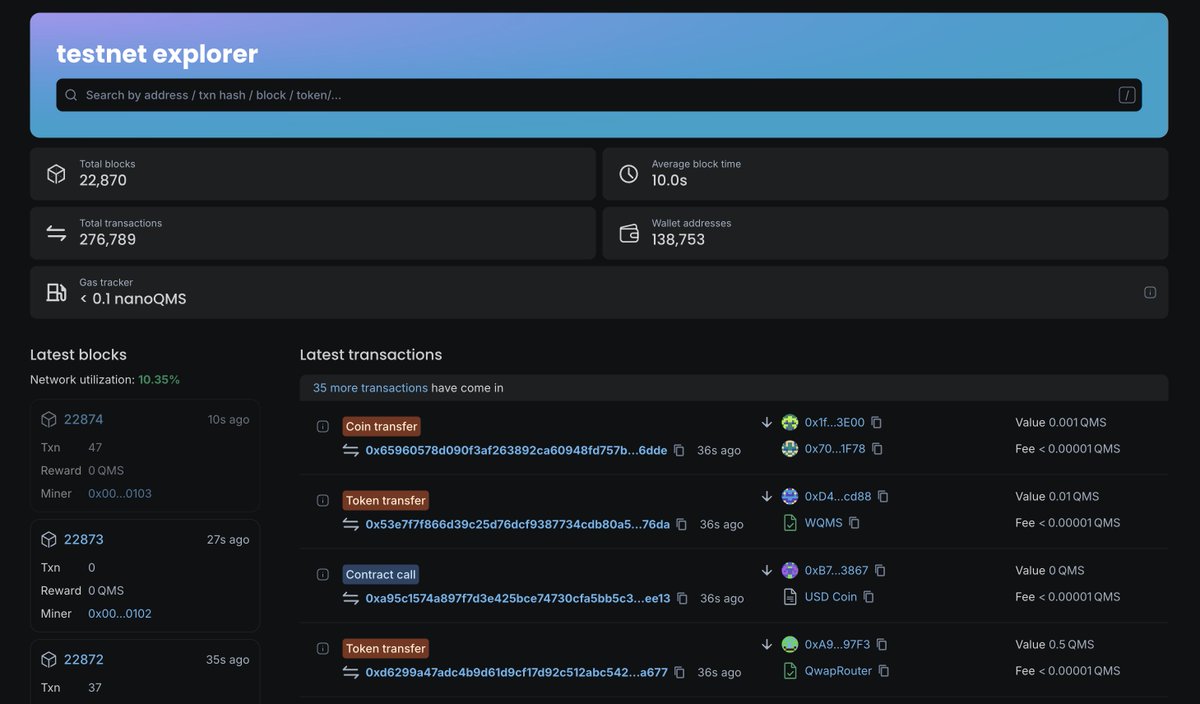Viewport: 1200px width, 704px height.
Task: Copy address 0x1f...3E00
Action: pyautogui.click(x=876, y=422)
